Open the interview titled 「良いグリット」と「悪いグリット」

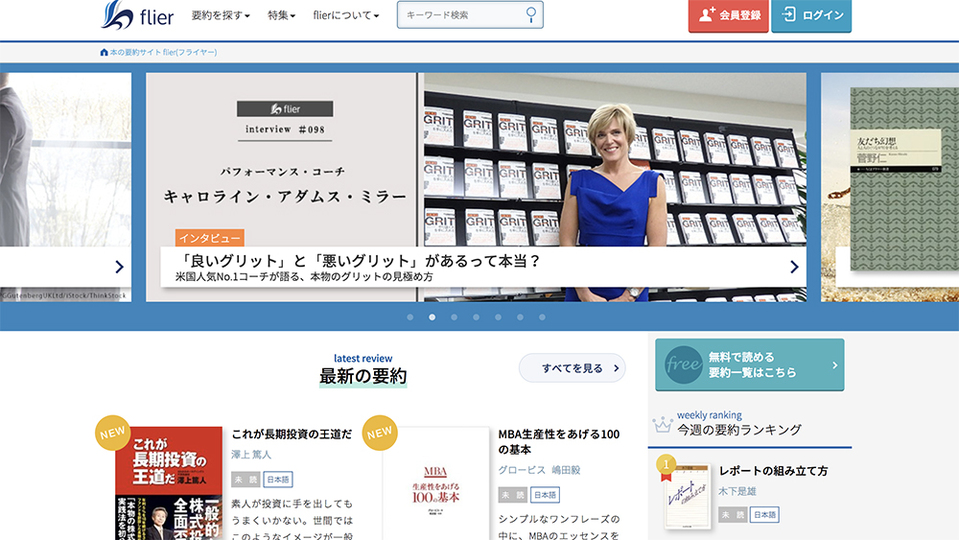(360, 261)
